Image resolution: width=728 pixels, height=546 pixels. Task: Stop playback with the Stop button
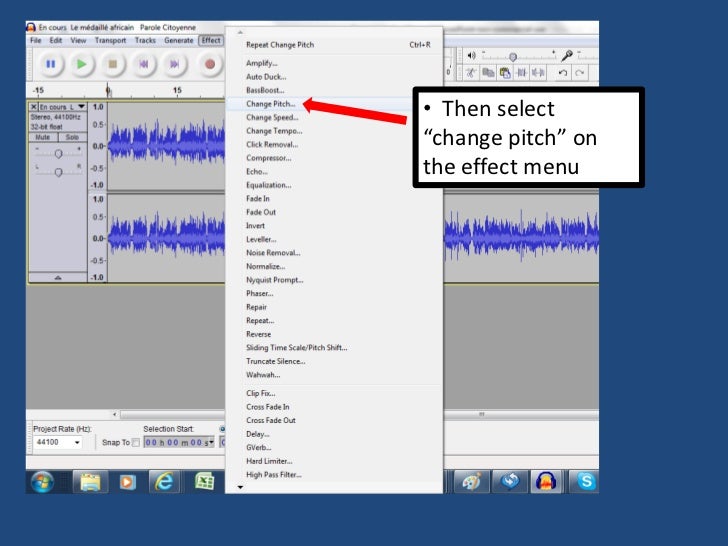(x=113, y=64)
